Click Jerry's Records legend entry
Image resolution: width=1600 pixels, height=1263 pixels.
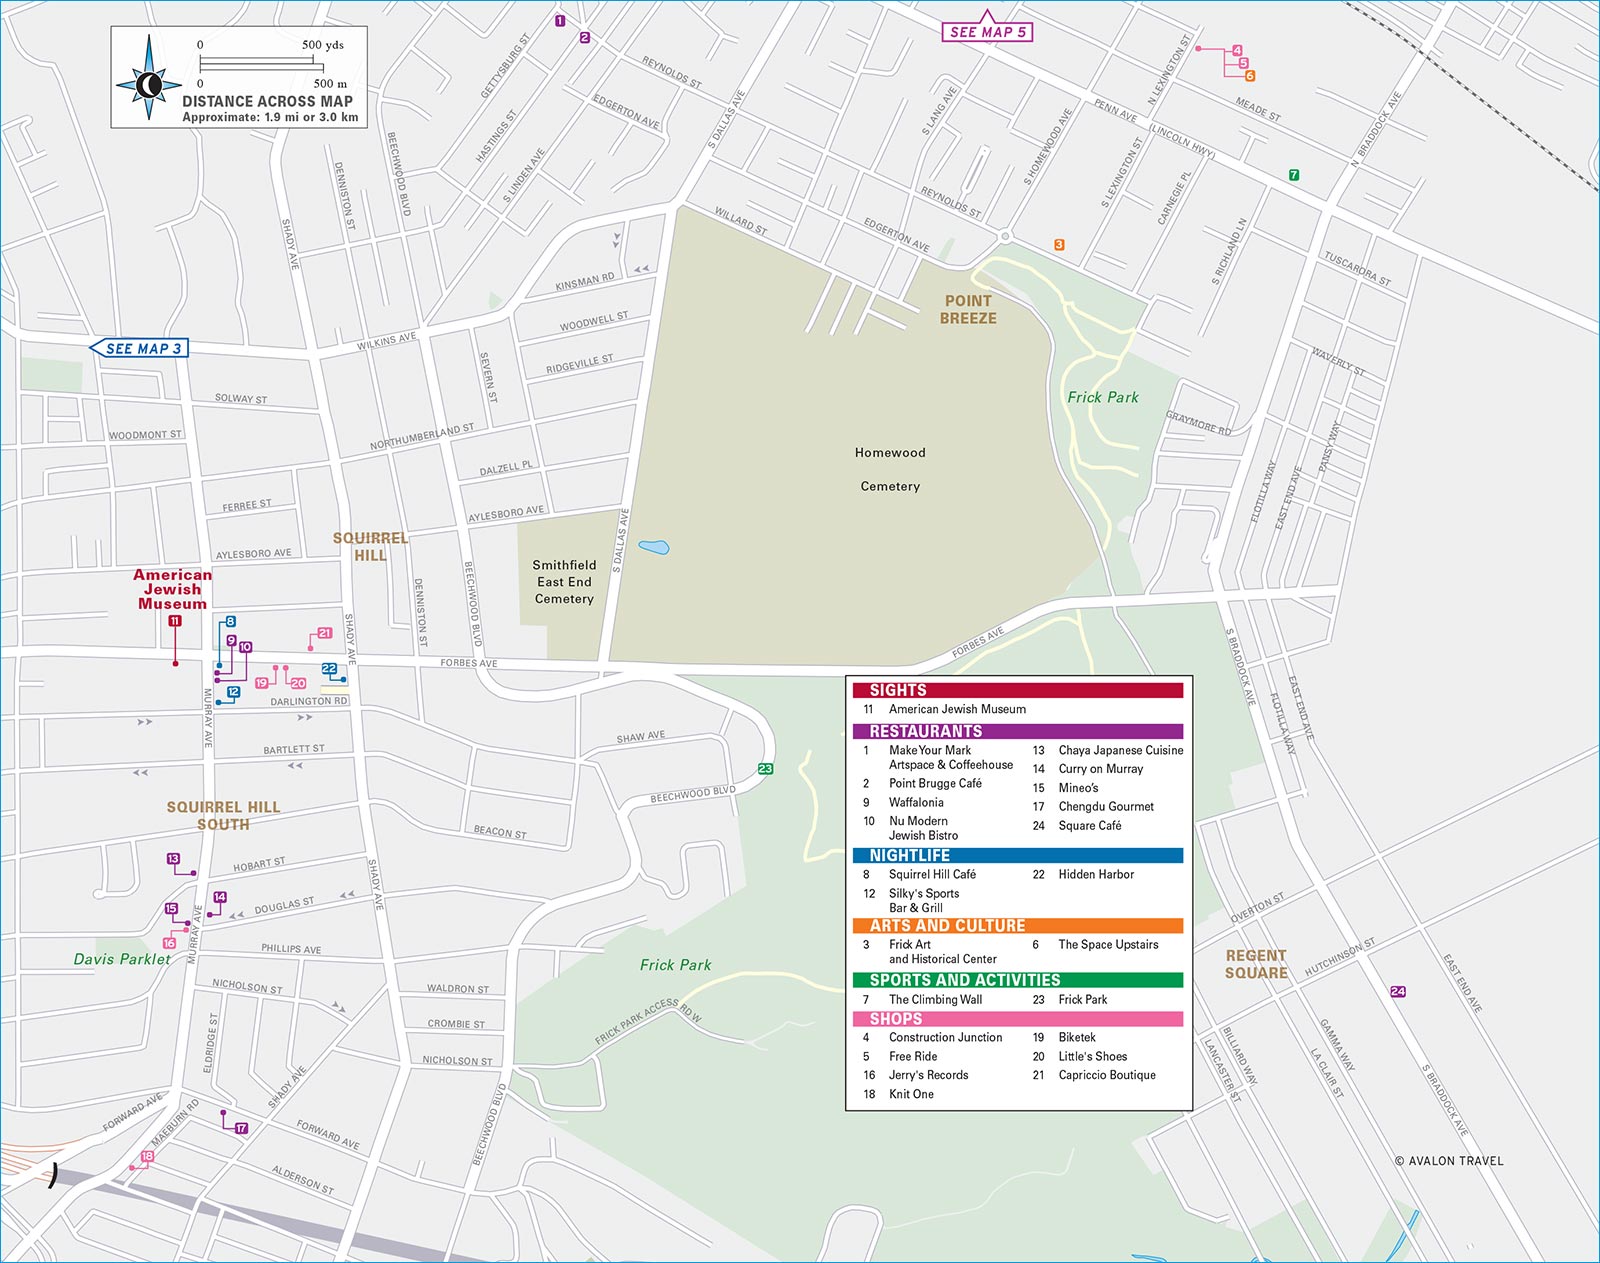click(928, 1075)
